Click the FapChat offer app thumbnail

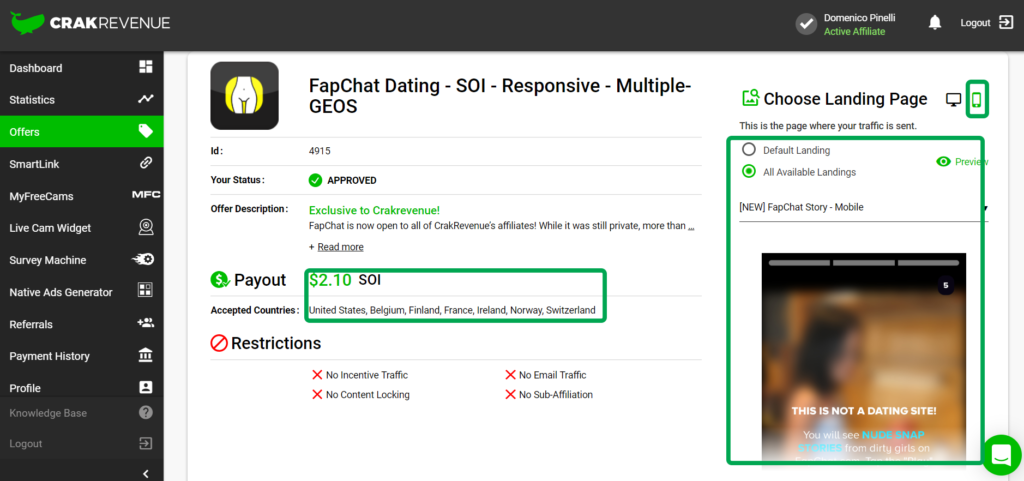coord(244,96)
